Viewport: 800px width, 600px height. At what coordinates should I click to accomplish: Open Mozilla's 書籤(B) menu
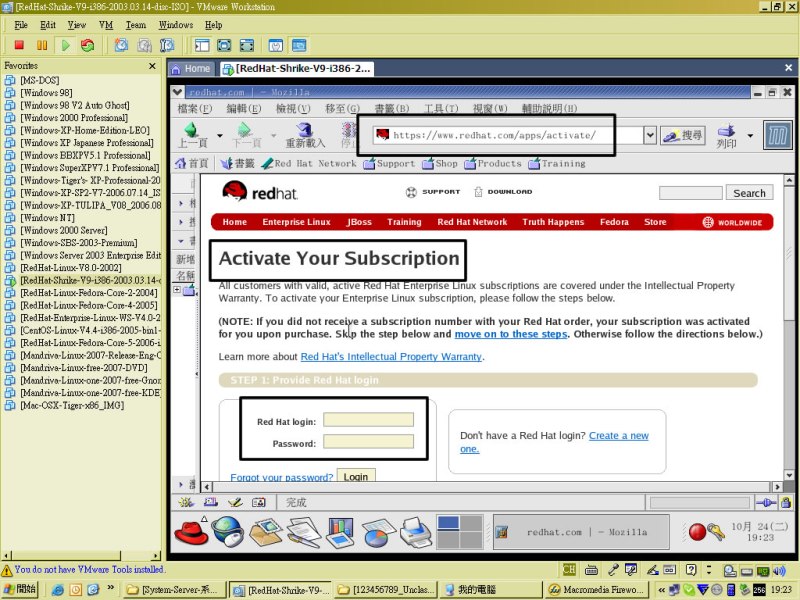(x=392, y=108)
